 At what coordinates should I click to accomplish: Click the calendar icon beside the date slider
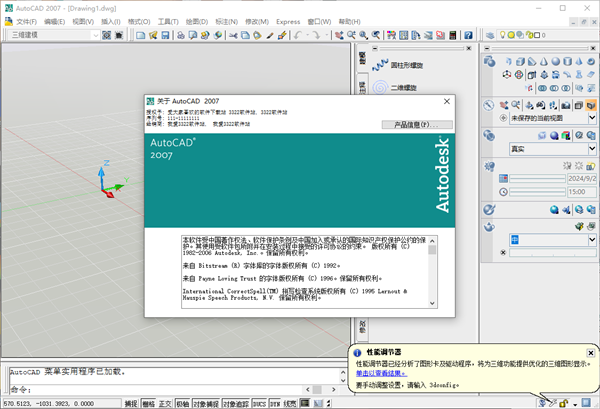click(x=502, y=178)
